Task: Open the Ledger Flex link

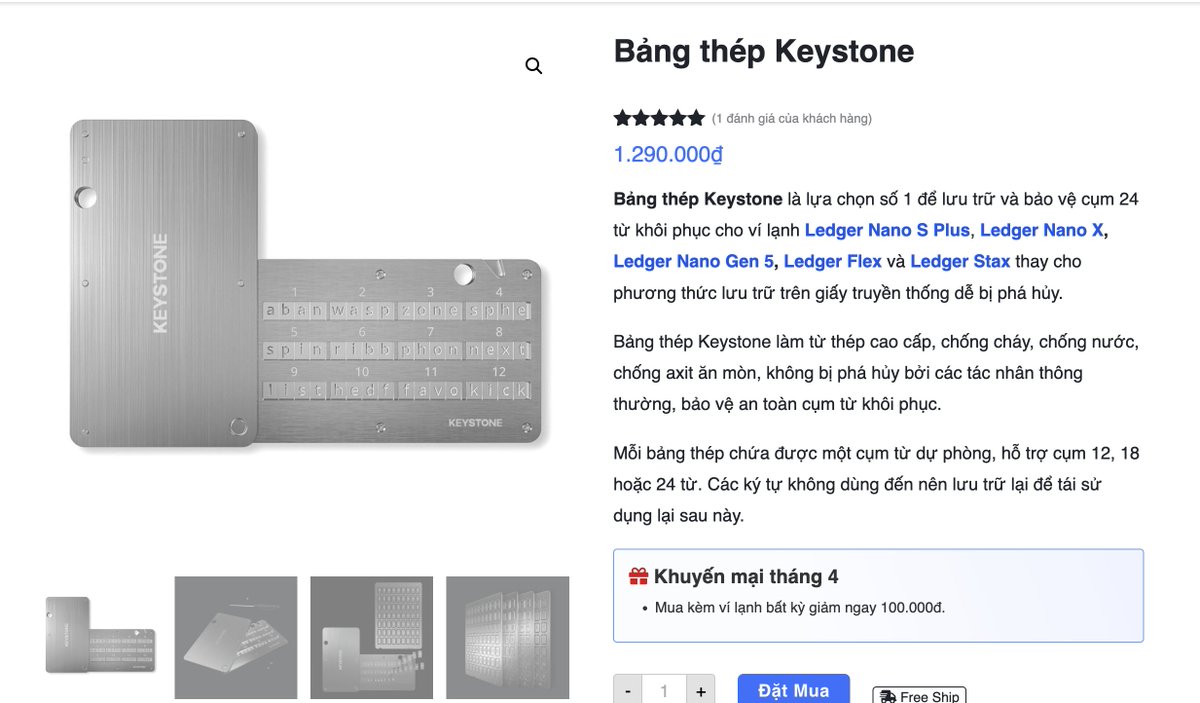Action: (833, 261)
